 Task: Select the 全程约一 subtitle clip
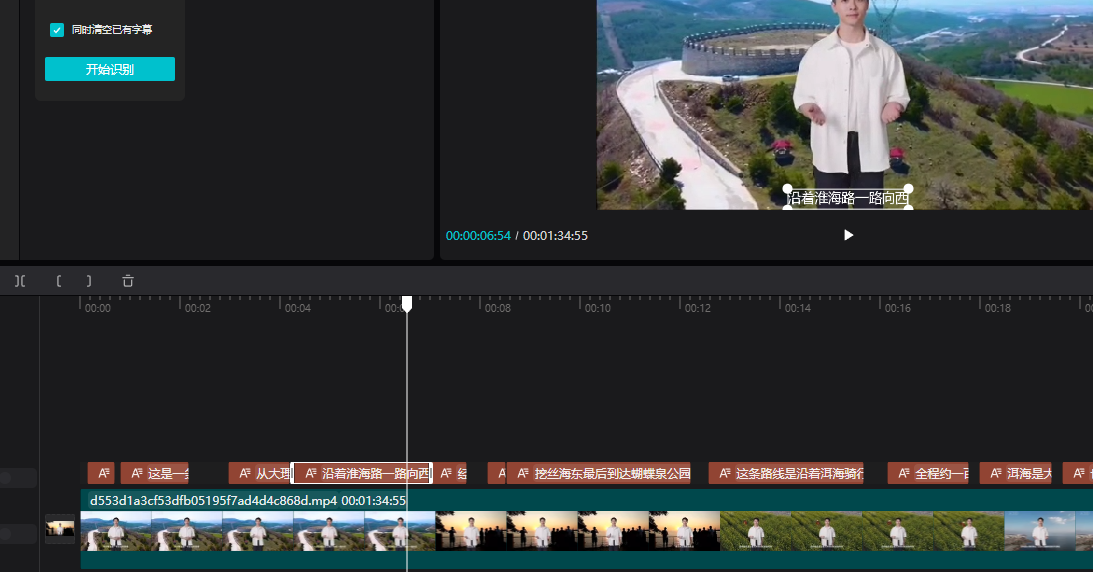point(928,474)
